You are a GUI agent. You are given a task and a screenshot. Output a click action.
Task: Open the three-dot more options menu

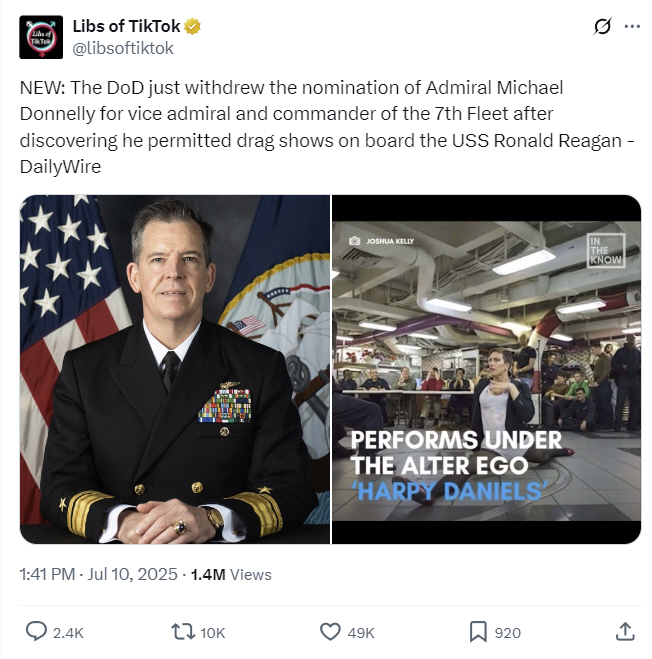tap(632, 26)
